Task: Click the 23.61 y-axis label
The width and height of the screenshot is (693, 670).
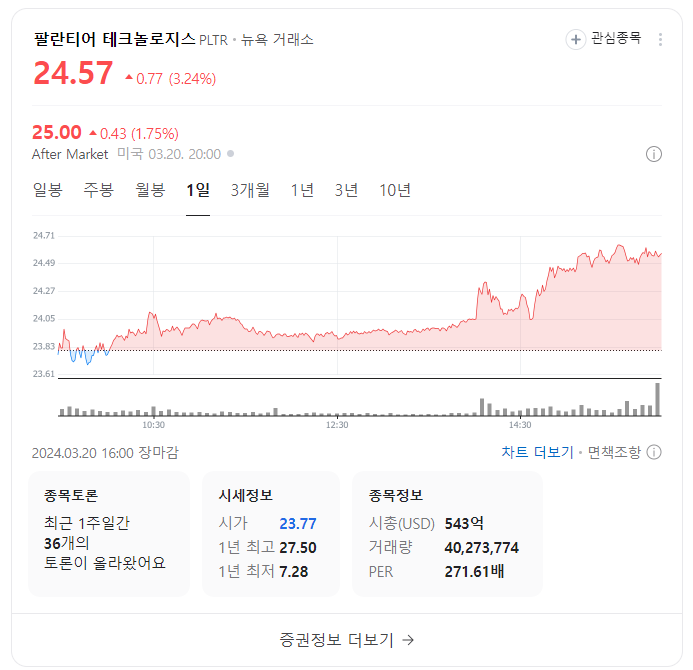Action: click(44, 374)
